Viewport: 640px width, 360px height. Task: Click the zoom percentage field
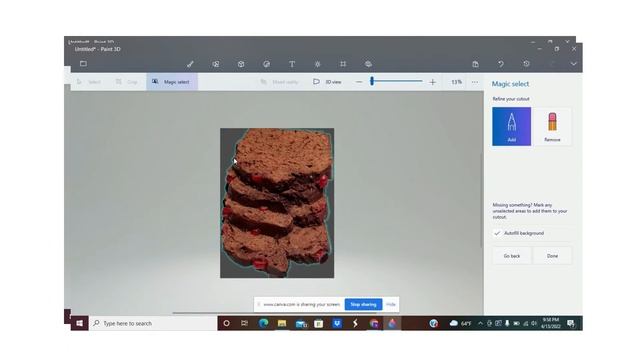[x=456, y=82]
